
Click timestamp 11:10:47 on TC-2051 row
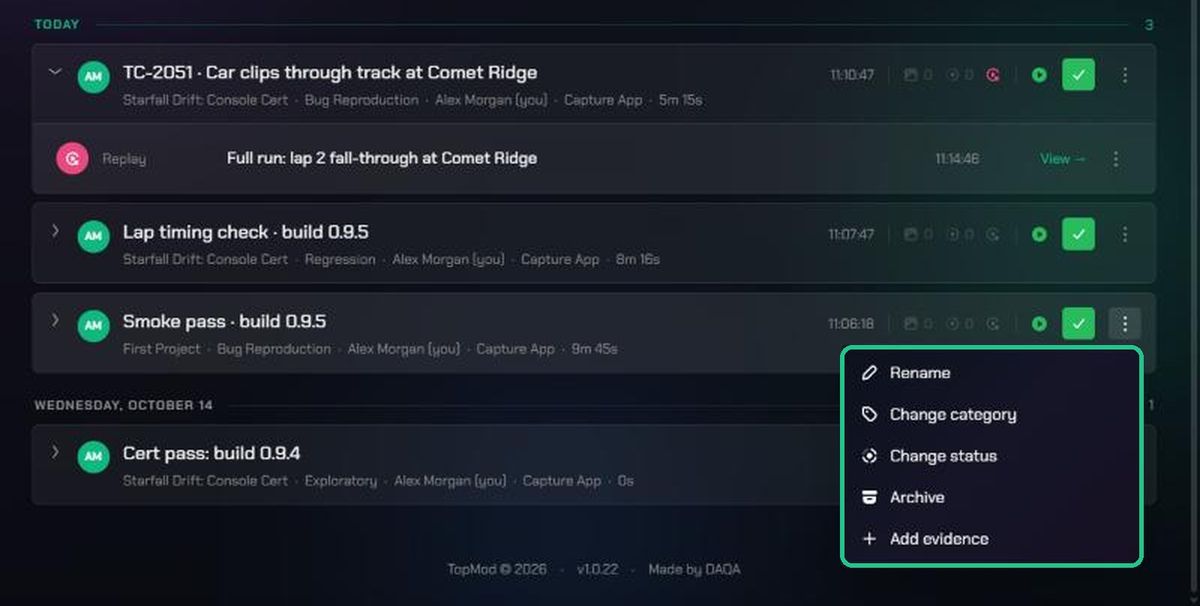(x=852, y=75)
